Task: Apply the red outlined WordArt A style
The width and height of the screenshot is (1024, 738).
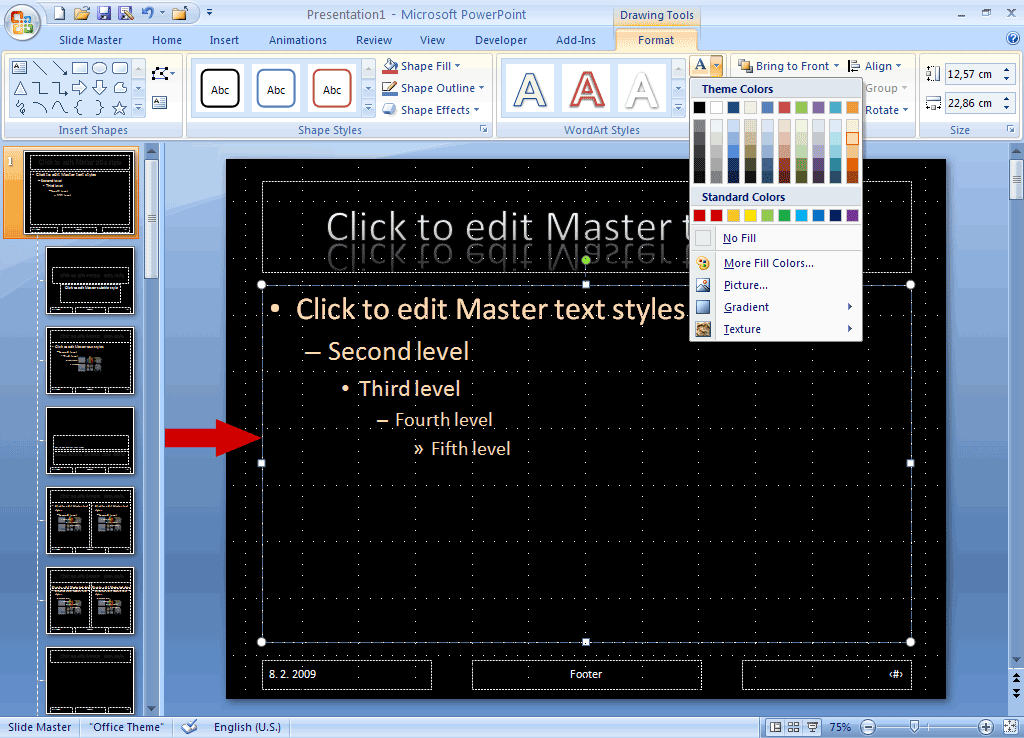Action: (586, 89)
